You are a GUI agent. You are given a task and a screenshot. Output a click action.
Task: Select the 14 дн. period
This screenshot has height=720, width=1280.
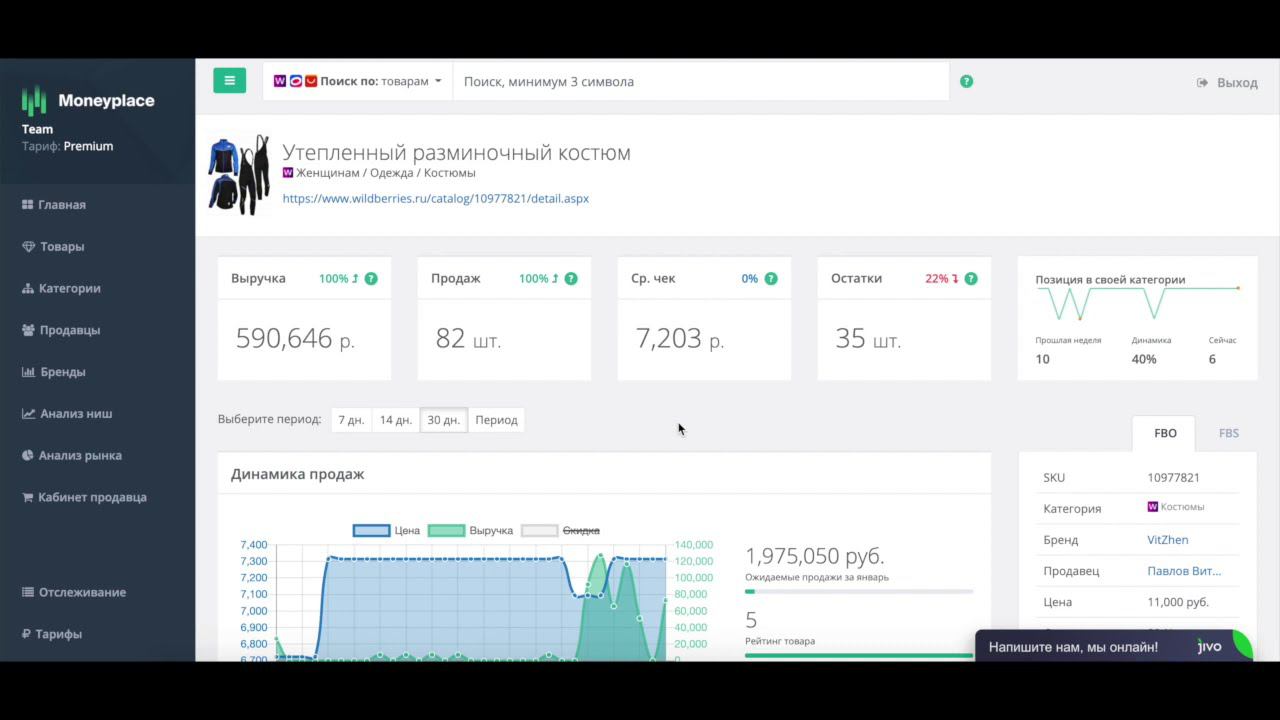click(x=396, y=420)
